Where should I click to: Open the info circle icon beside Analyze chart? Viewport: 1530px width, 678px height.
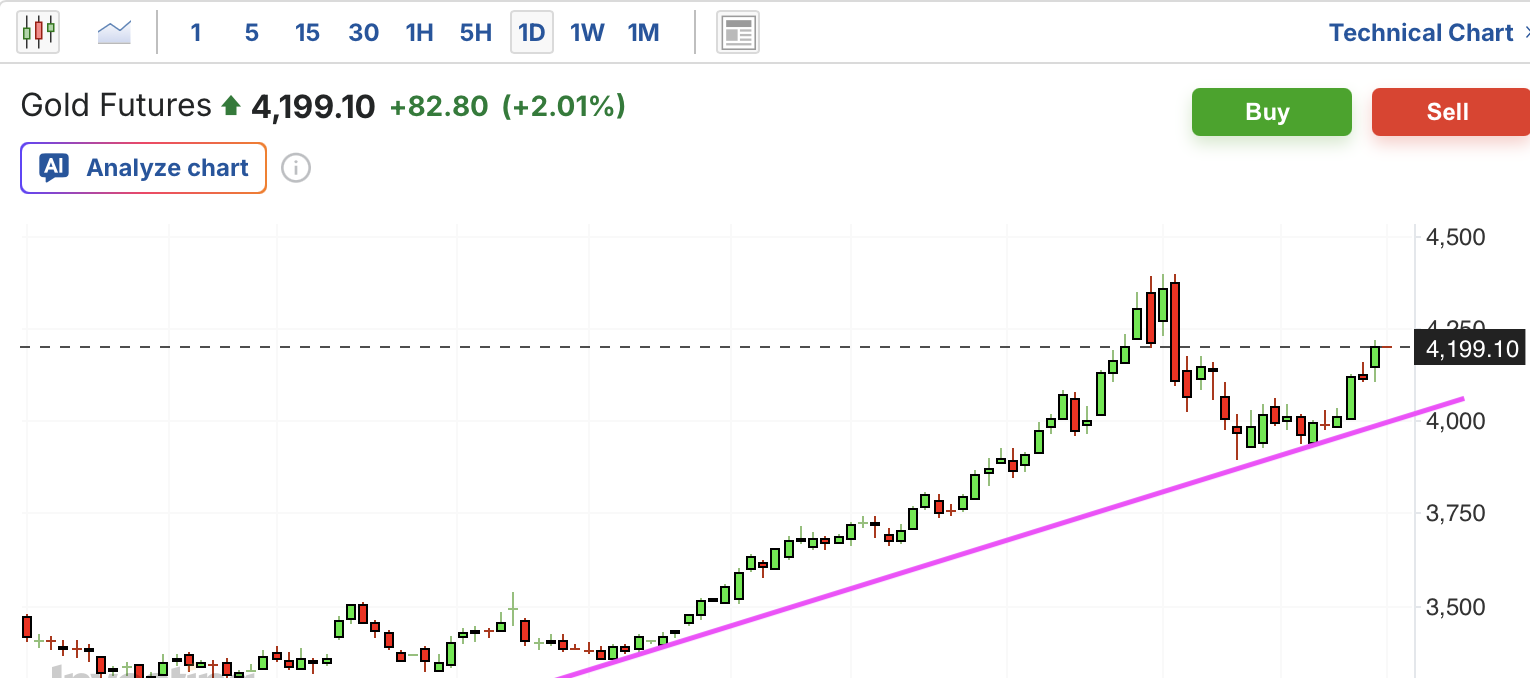(x=295, y=168)
